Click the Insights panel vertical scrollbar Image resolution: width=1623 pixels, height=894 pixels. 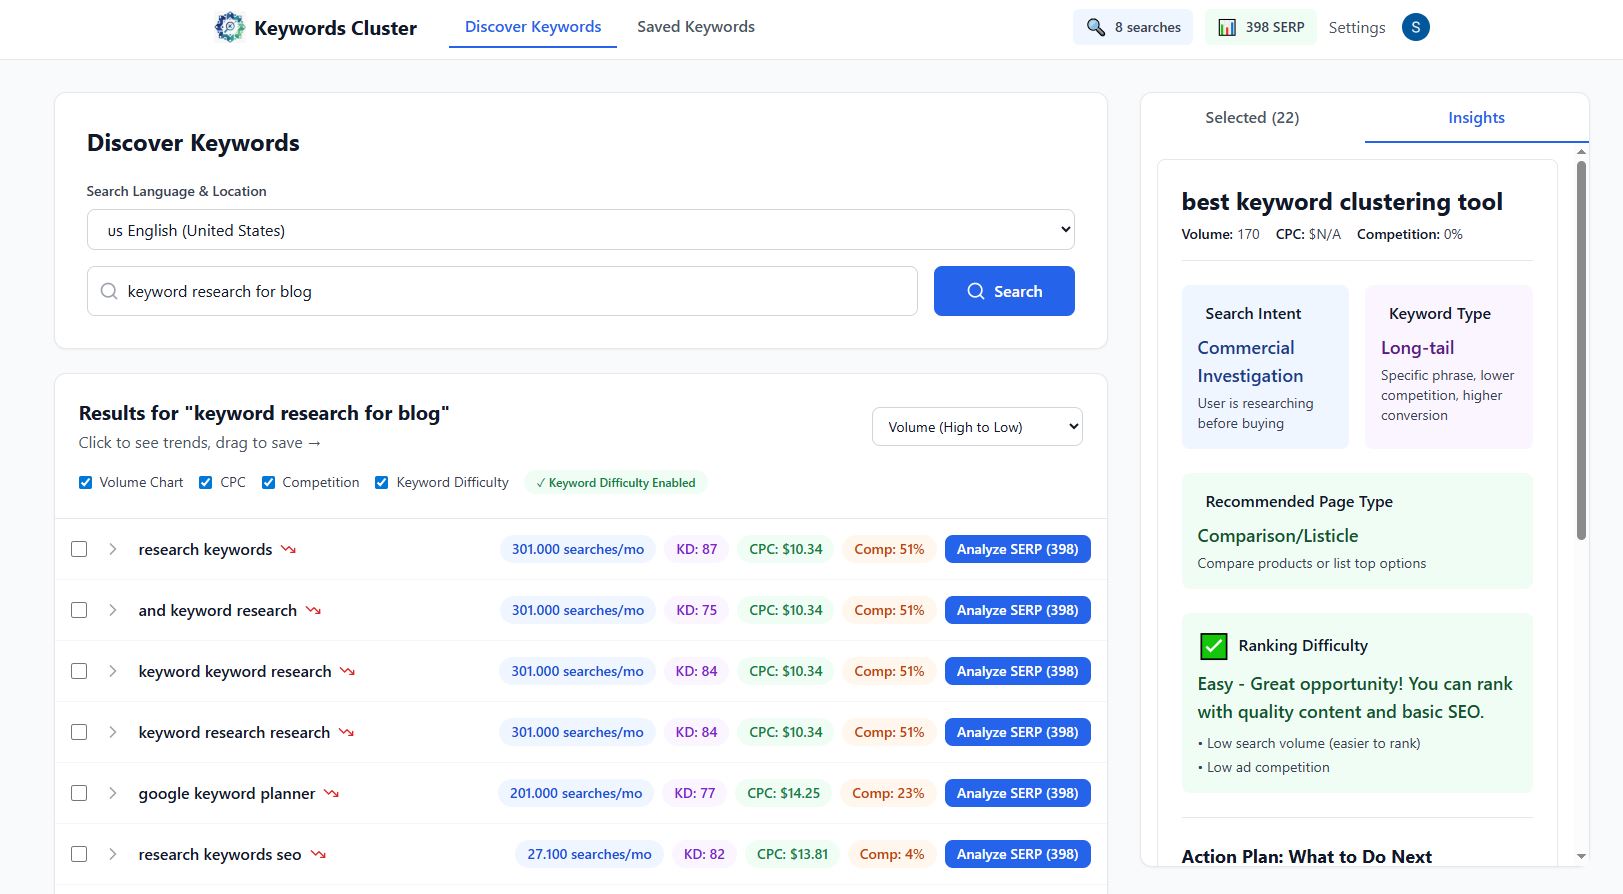[1581, 350]
